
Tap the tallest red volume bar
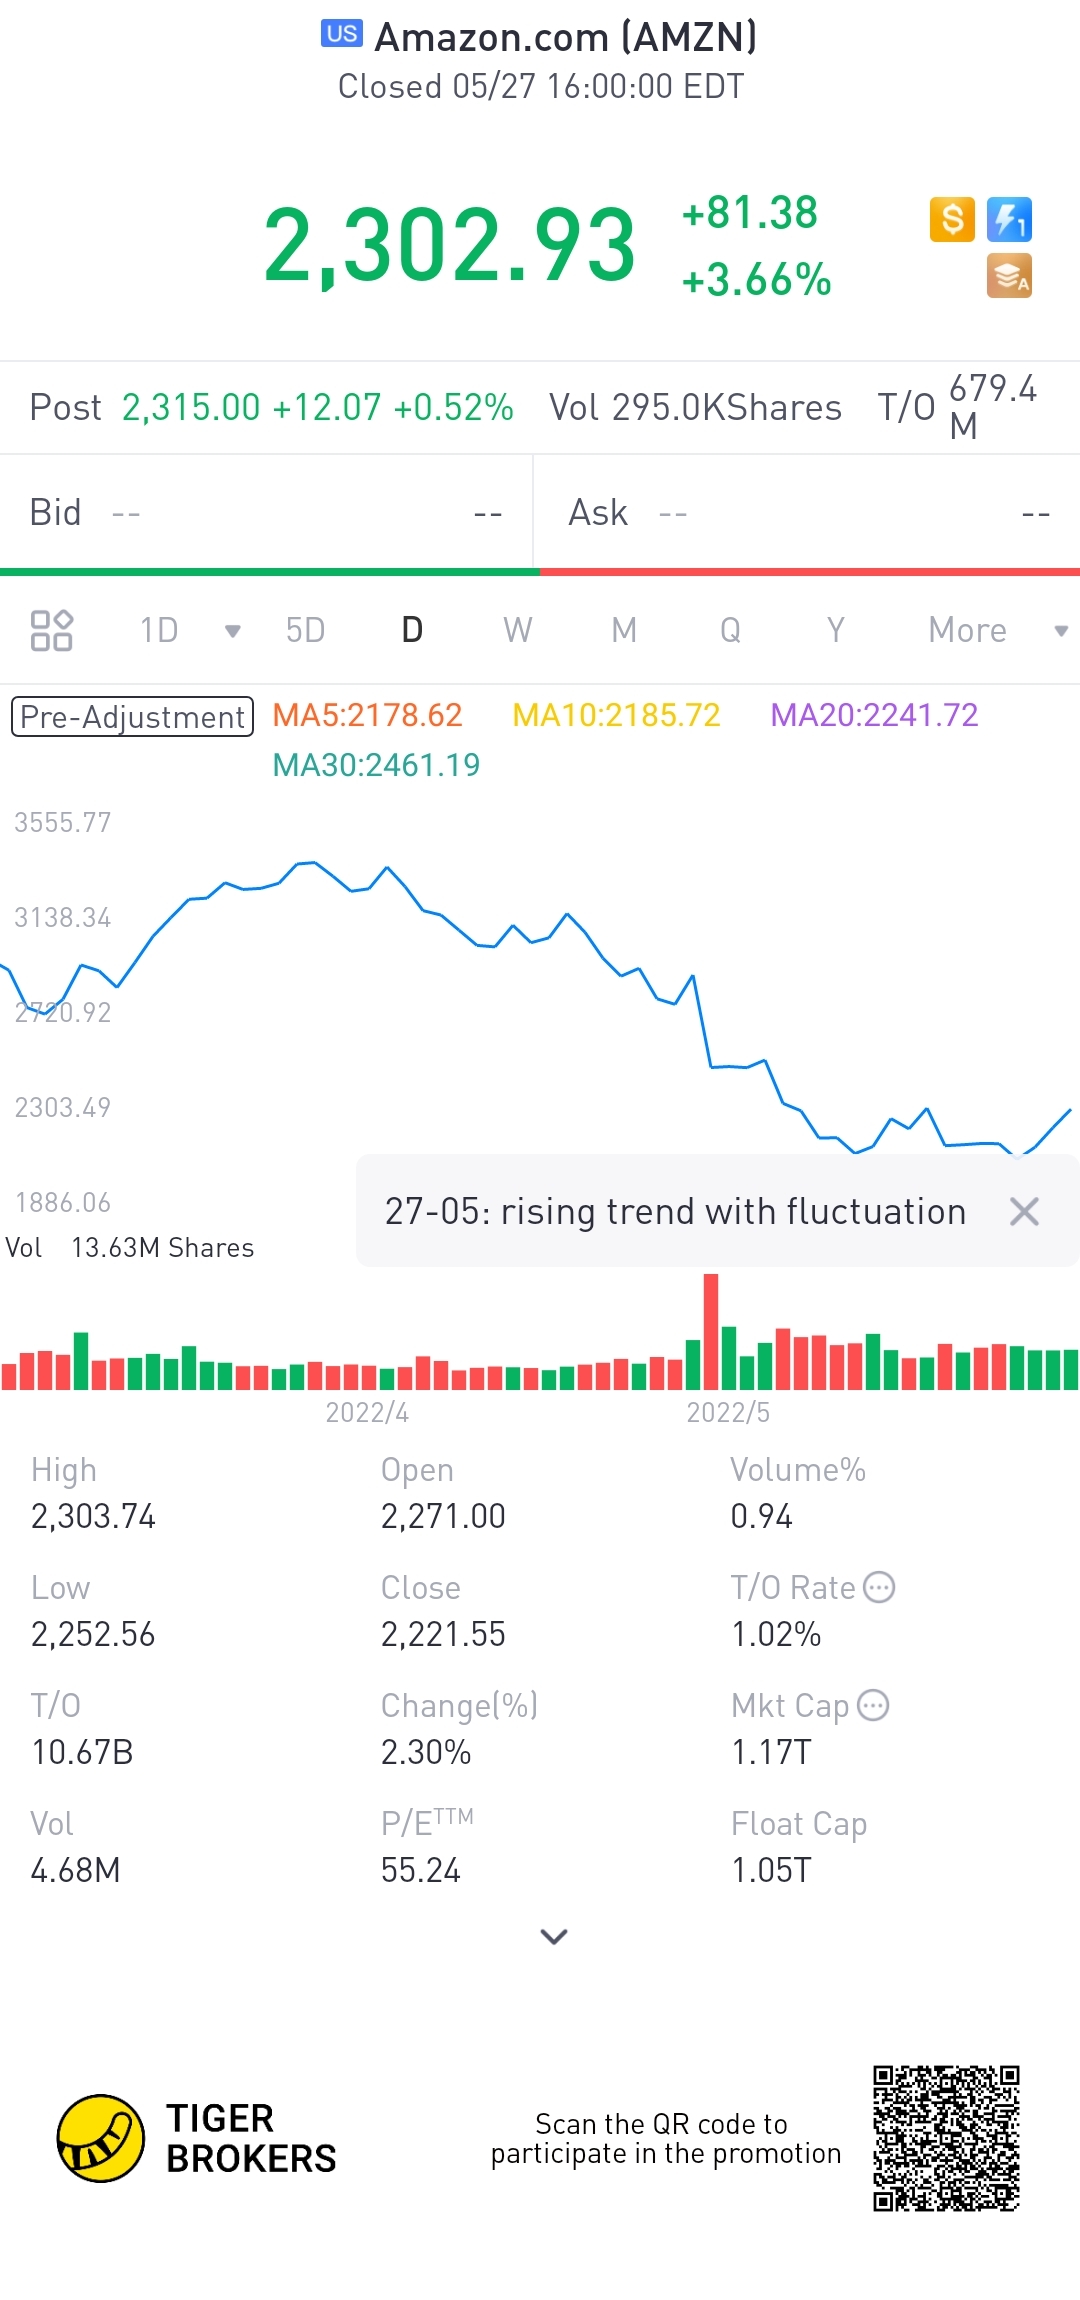tap(711, 1332)
